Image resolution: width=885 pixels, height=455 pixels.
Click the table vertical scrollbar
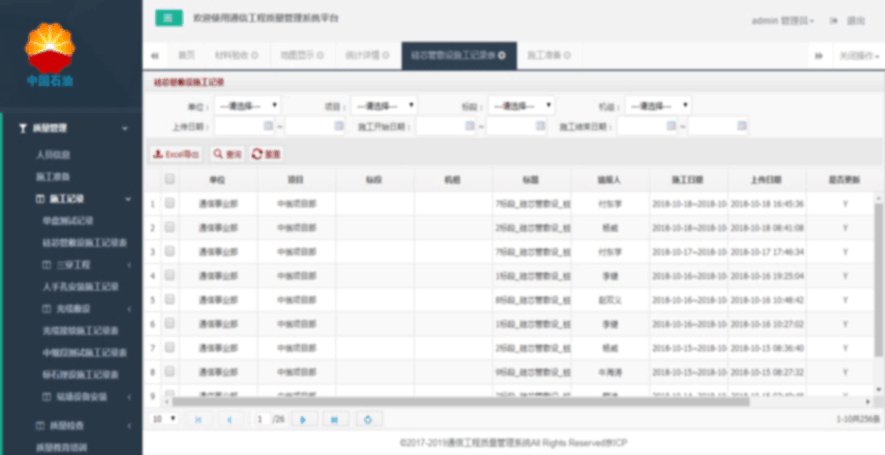point(878,279)
